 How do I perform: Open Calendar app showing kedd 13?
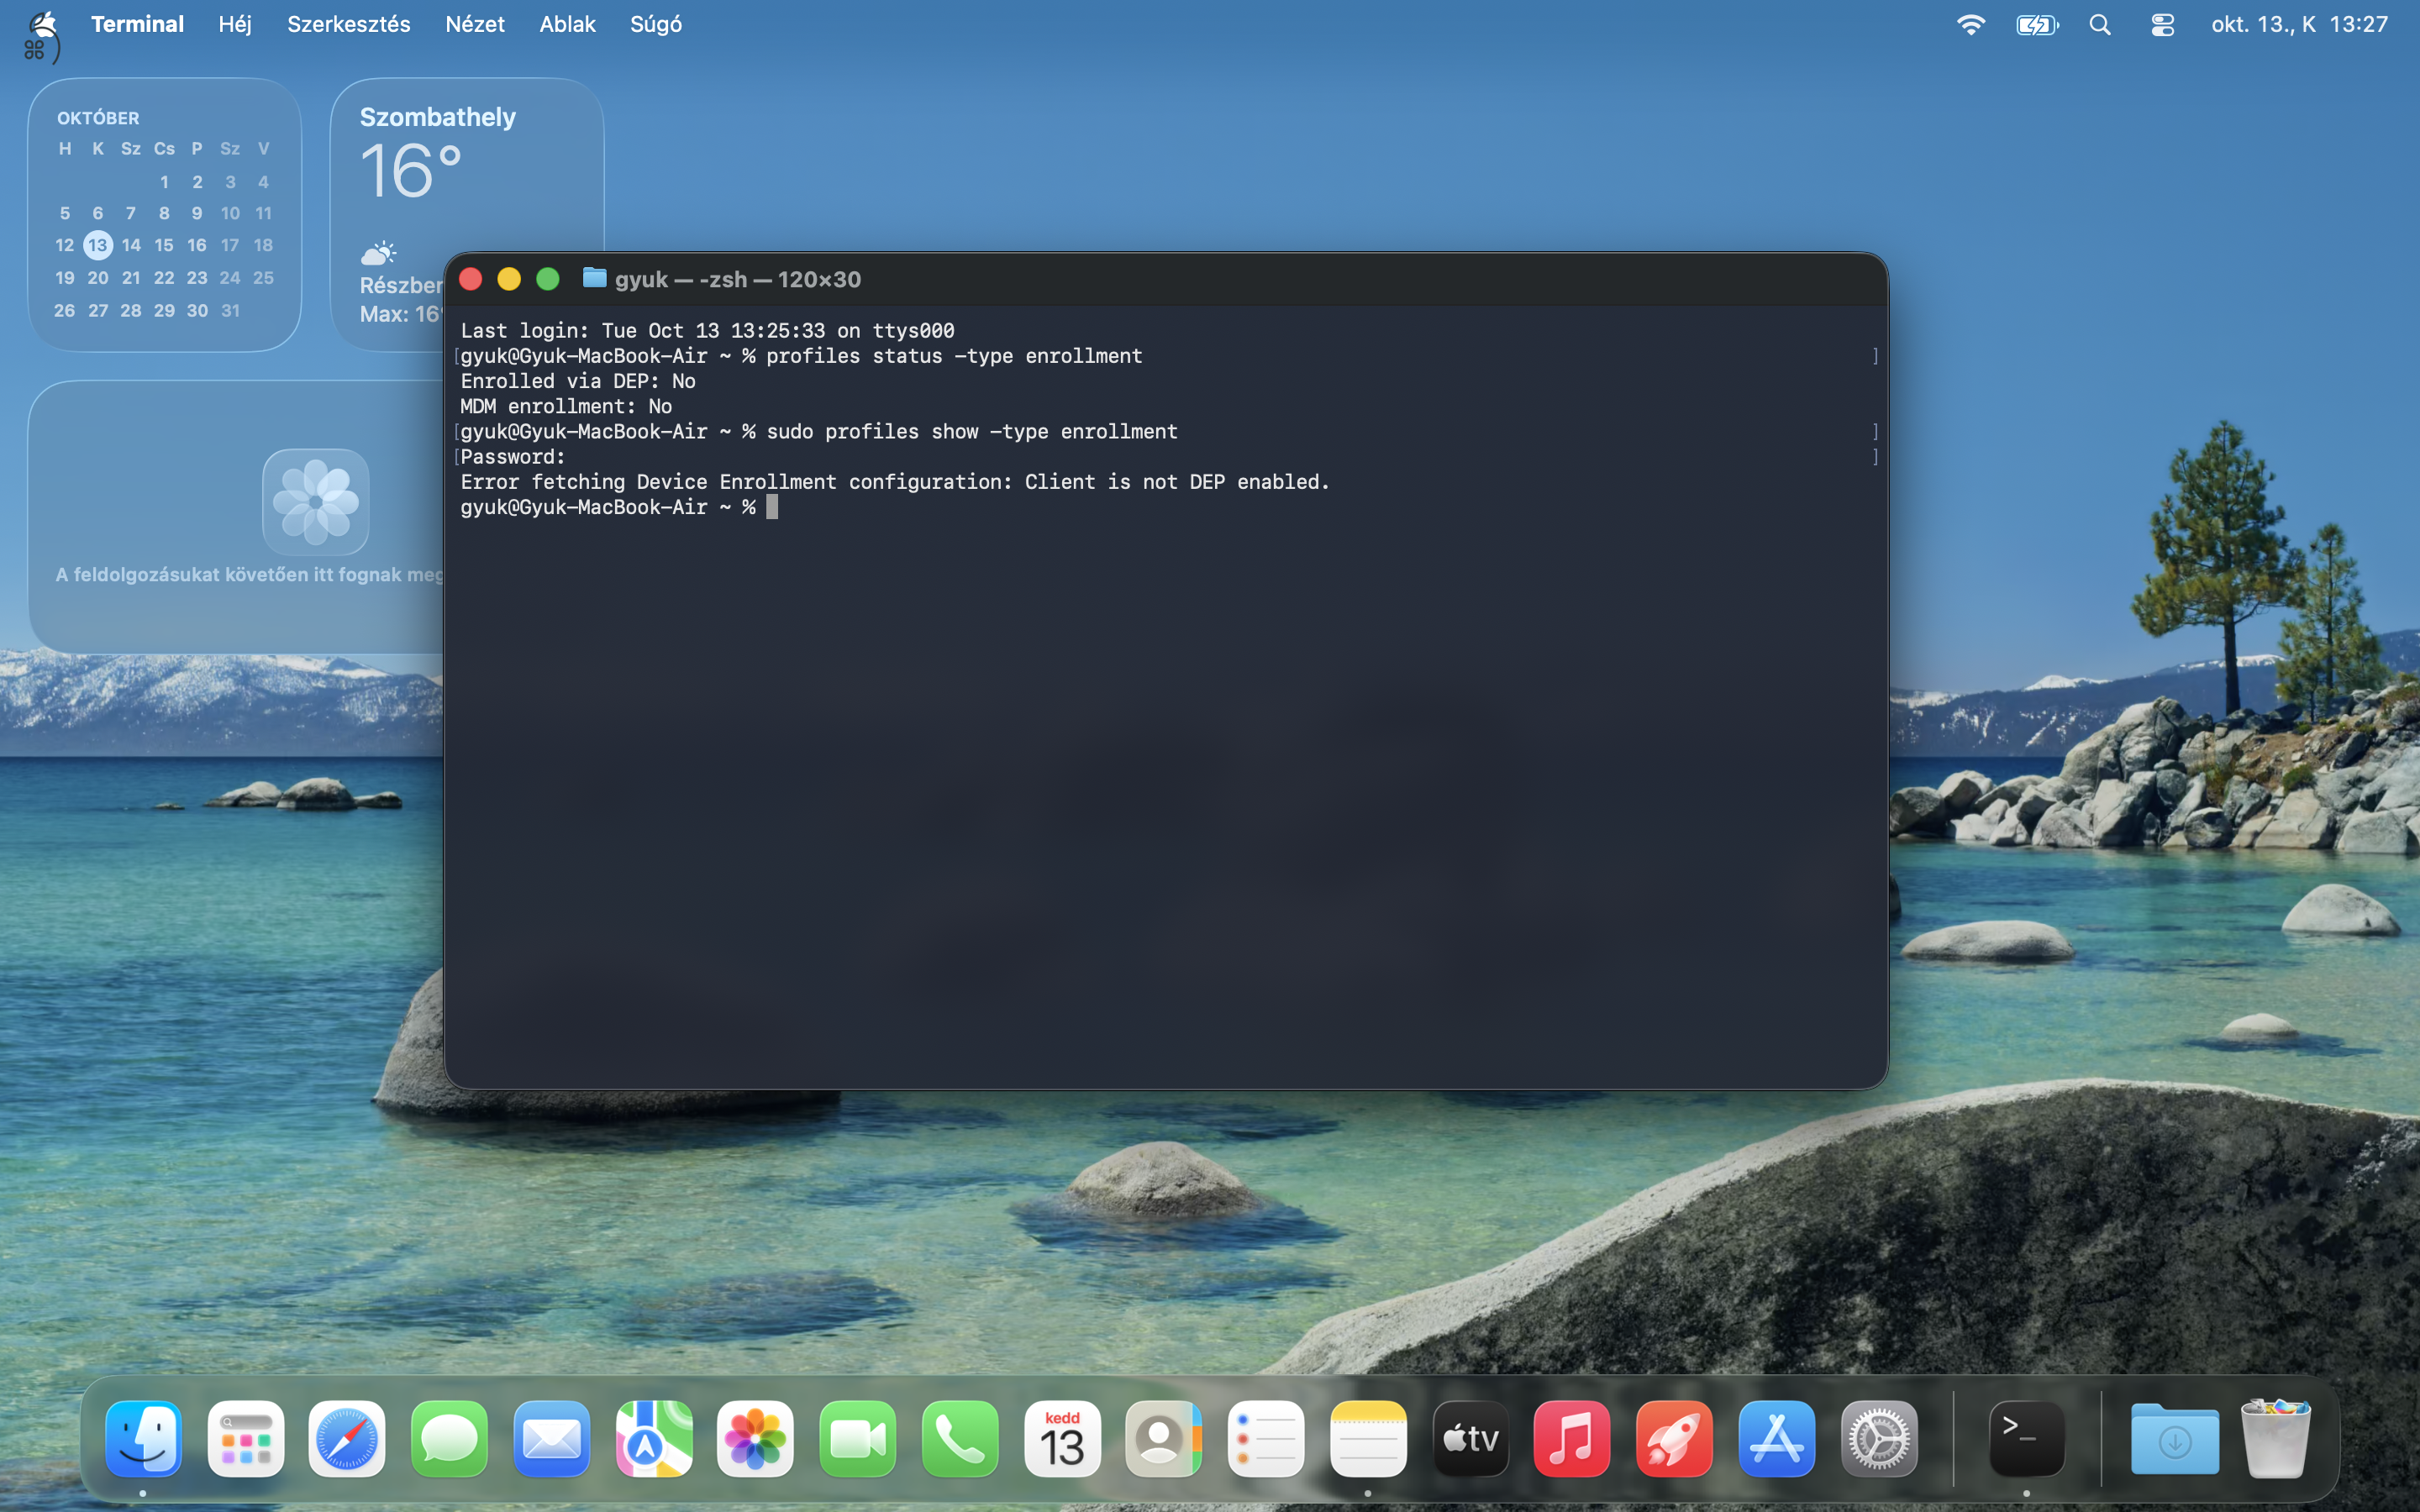pos(1062,1439)
